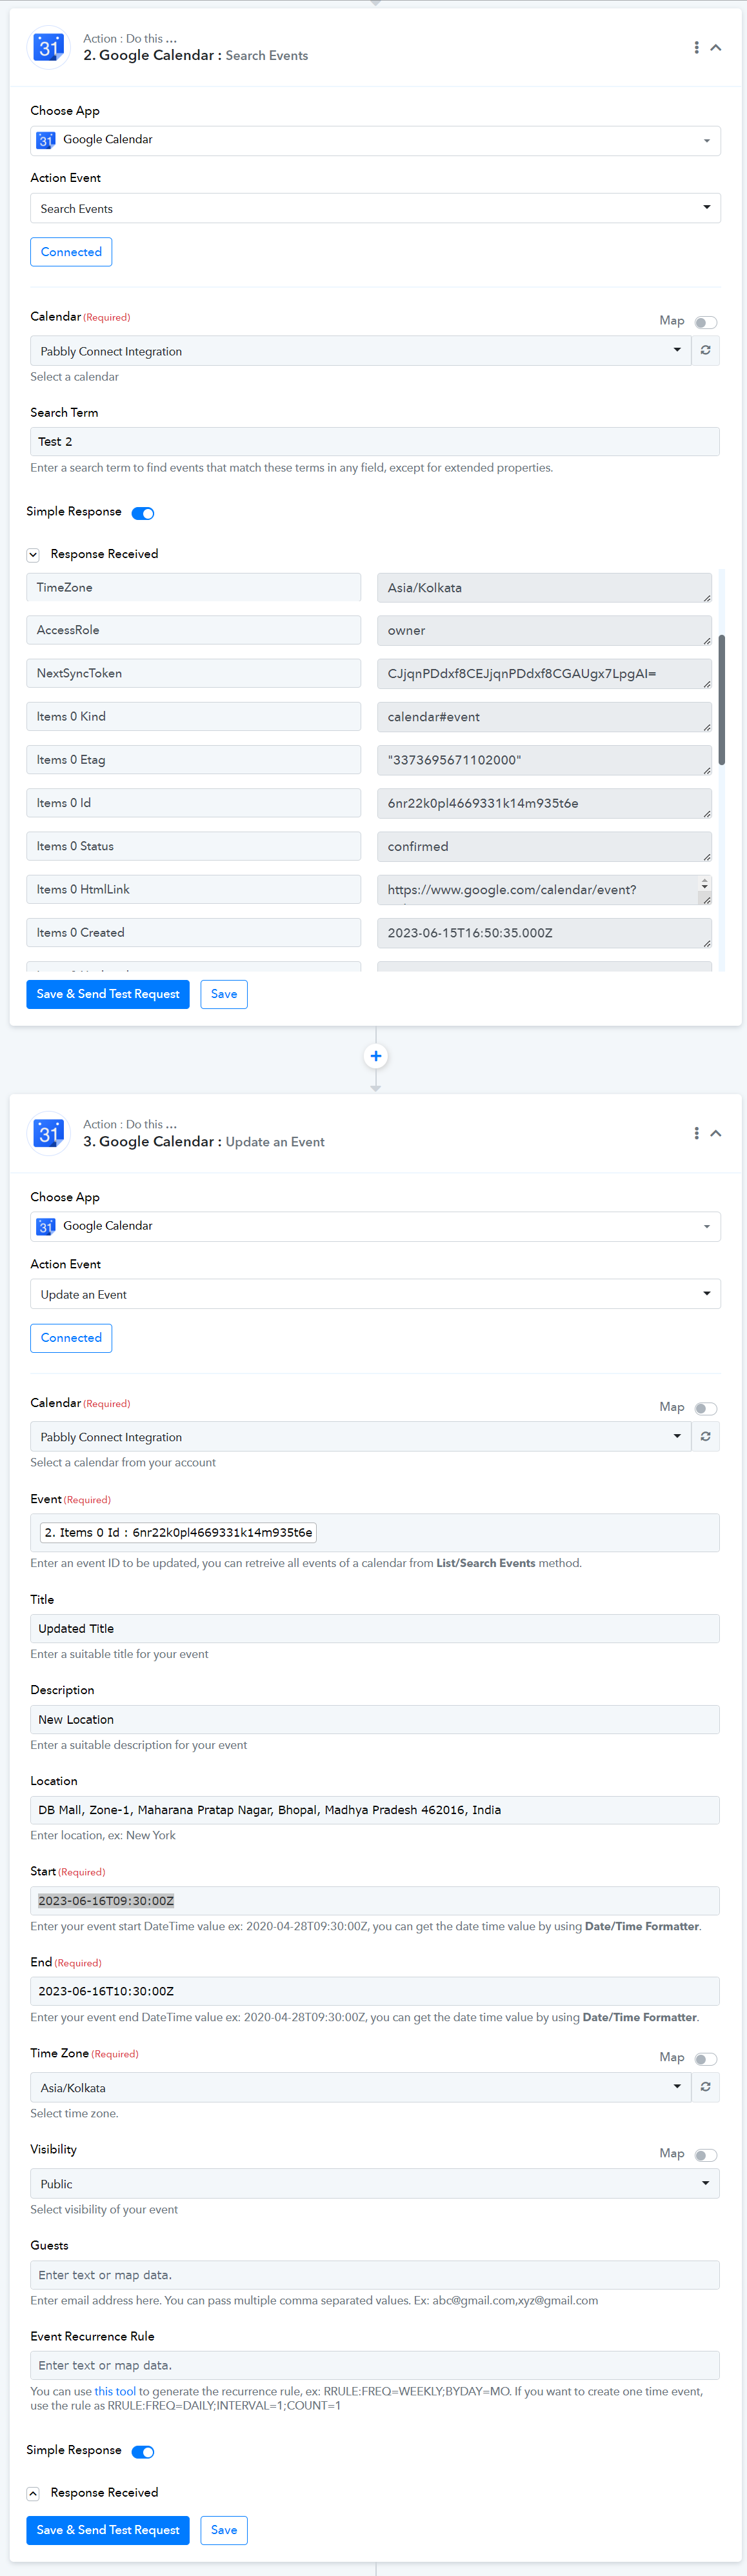This screenshot has width=747, height=2576.
Task: Click the confirmed status value field
Action: [x=544, y=846]
